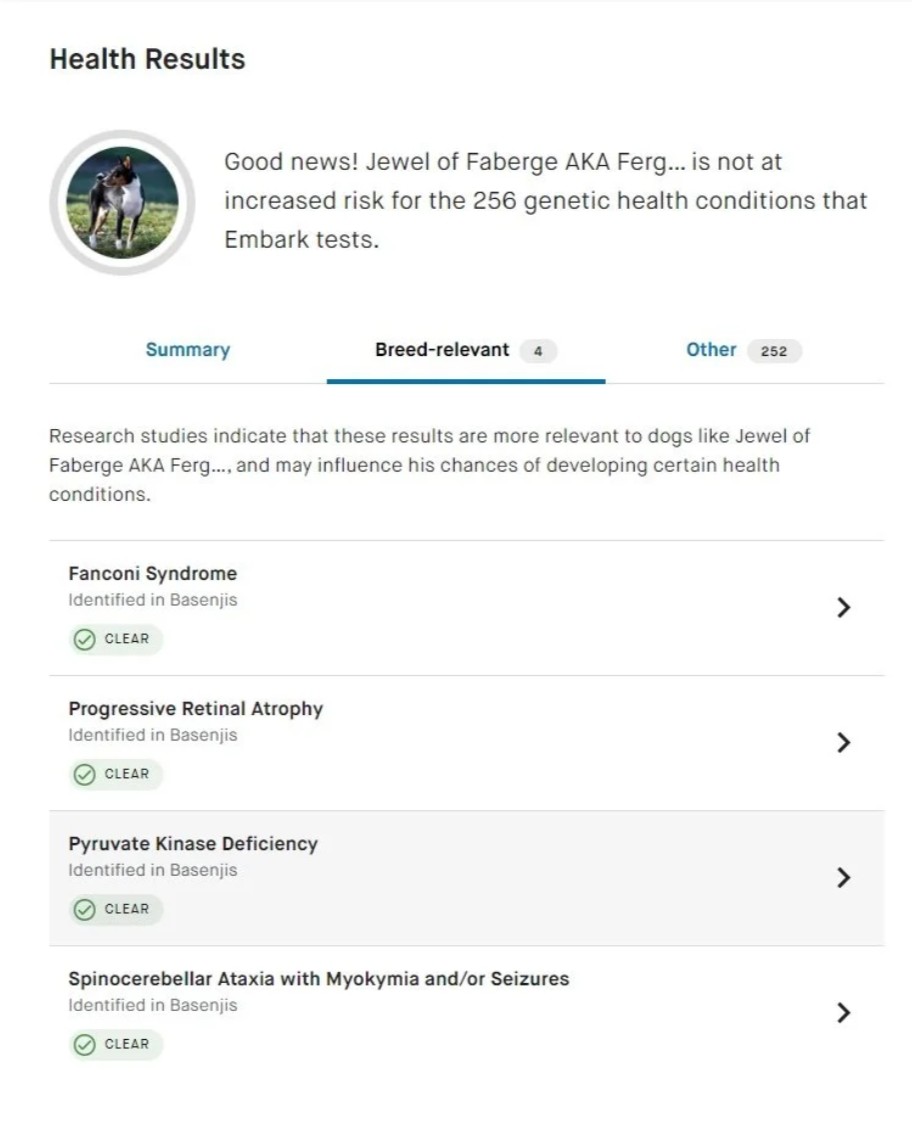The width and height of the screenshot is (912, 1133).
Task: Open the Other results tab
Action: coord(711,350)
